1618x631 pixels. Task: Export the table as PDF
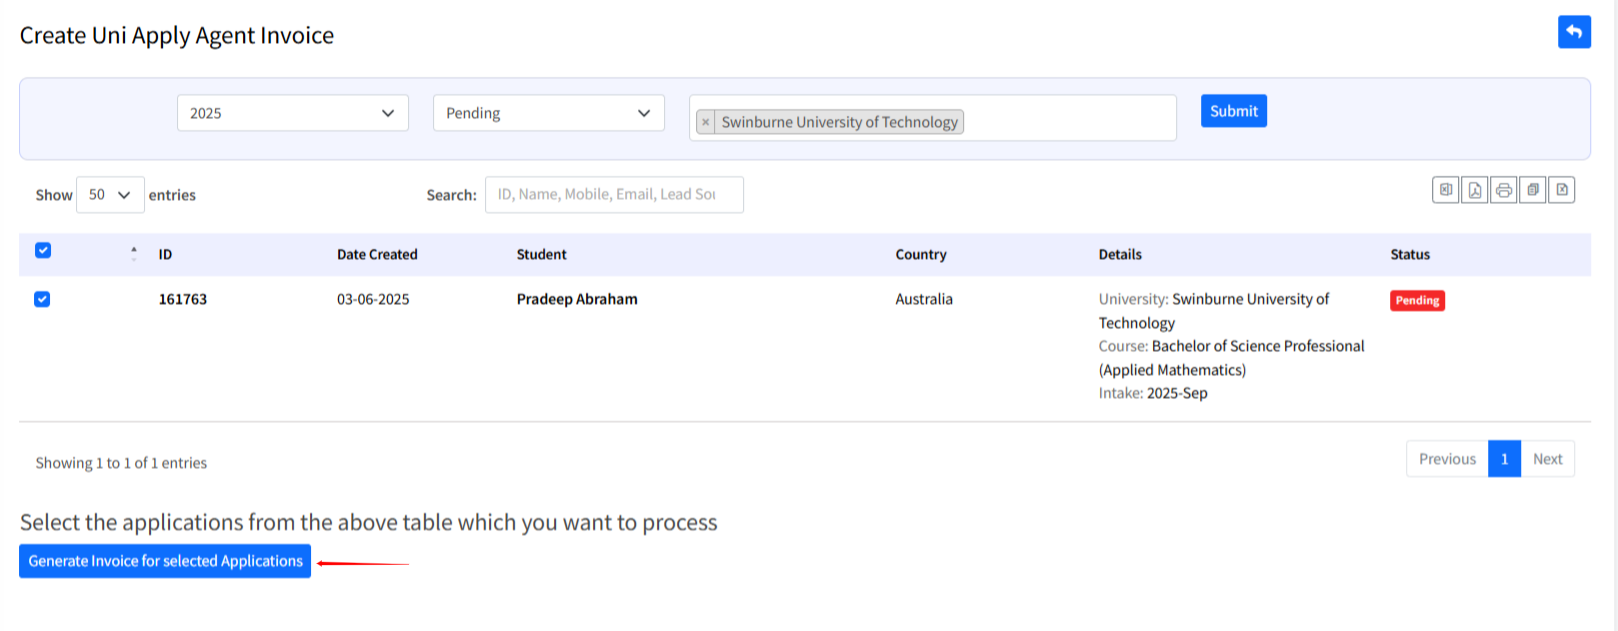pos(1474,190)
